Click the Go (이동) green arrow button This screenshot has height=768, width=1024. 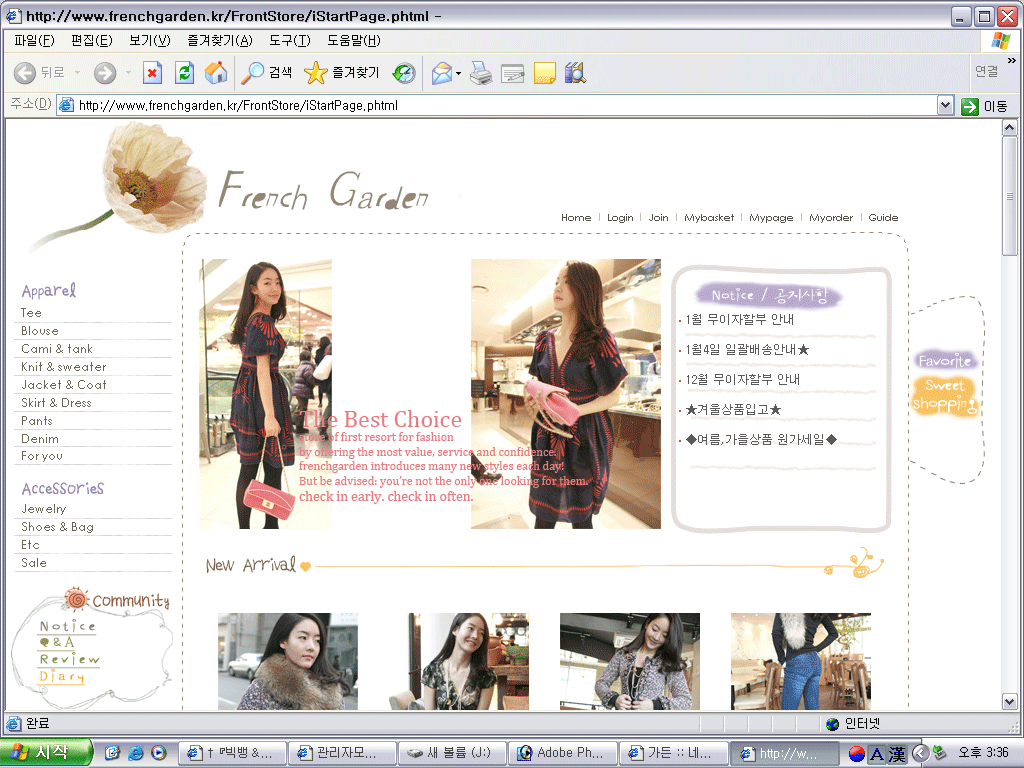coord(984,106)
